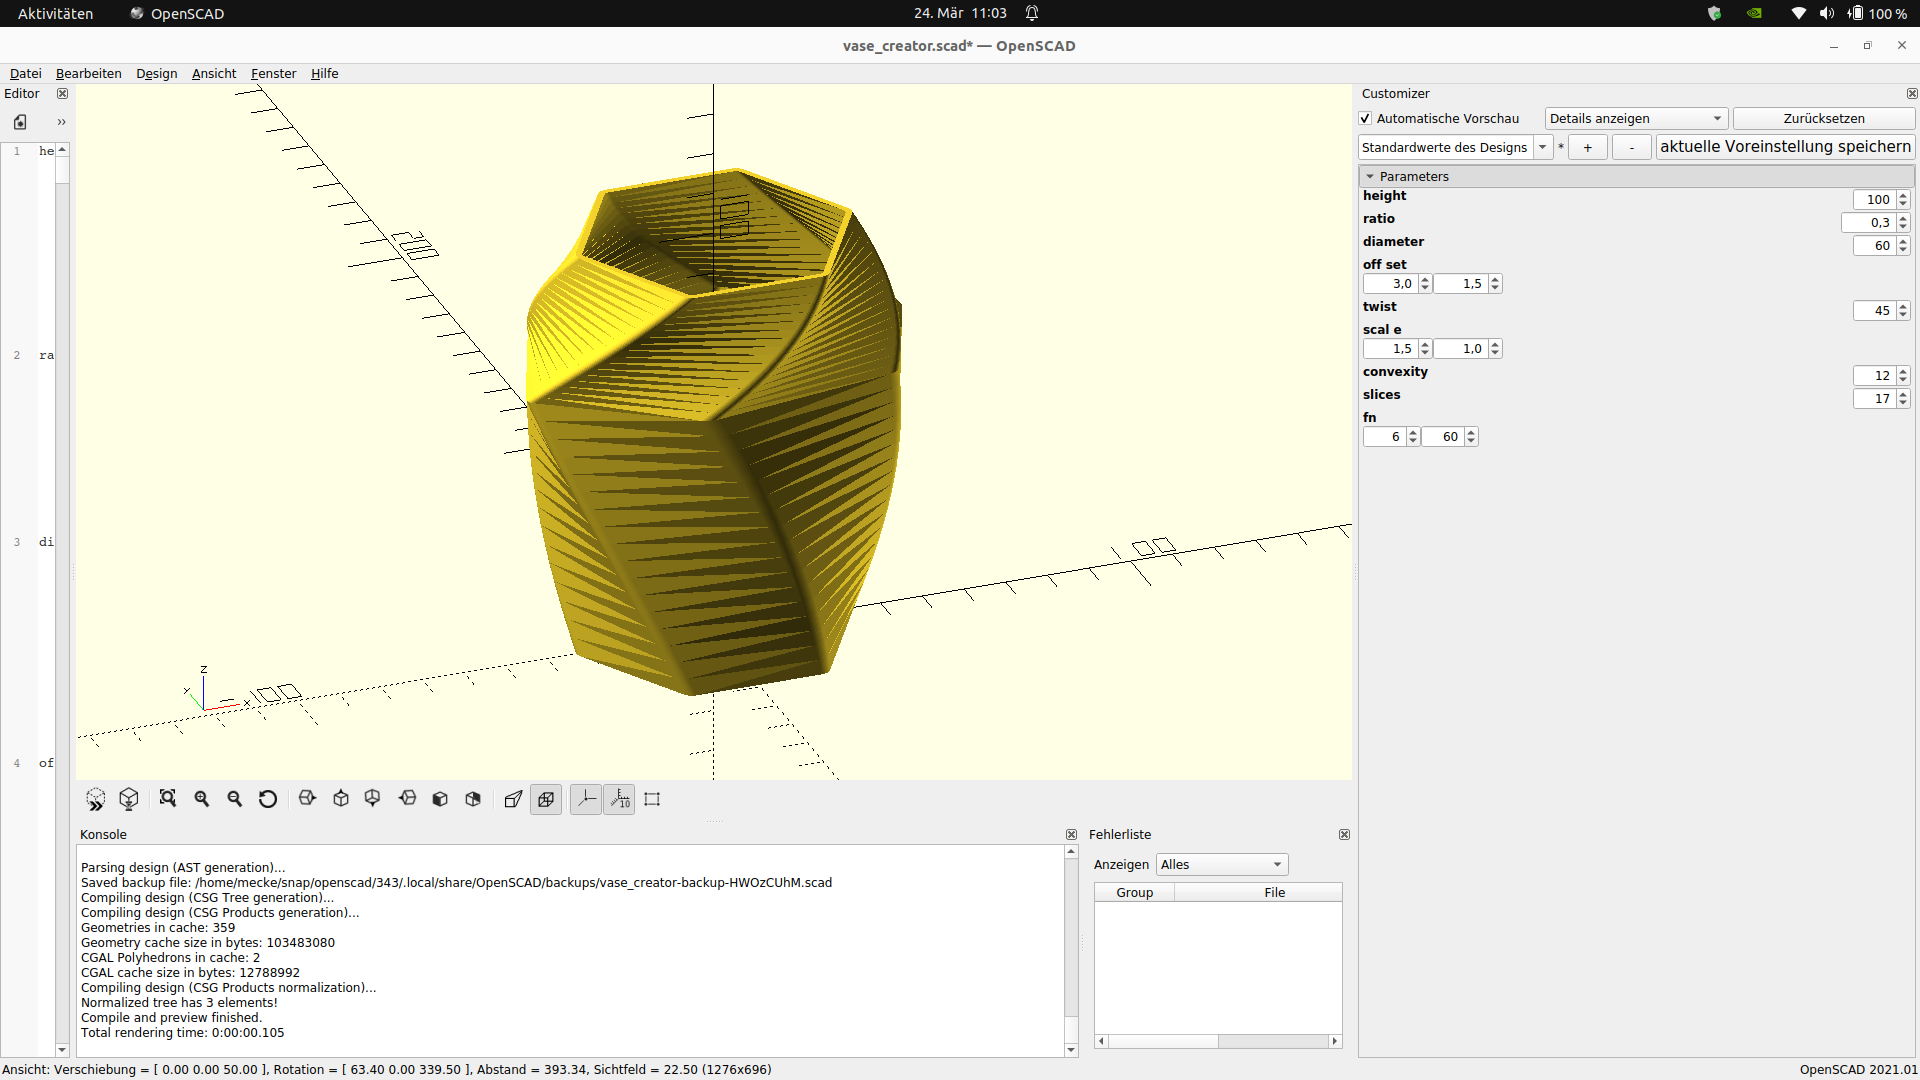Reset the view rotation
1920x1080 pixels.
click(x=267, y=799)
